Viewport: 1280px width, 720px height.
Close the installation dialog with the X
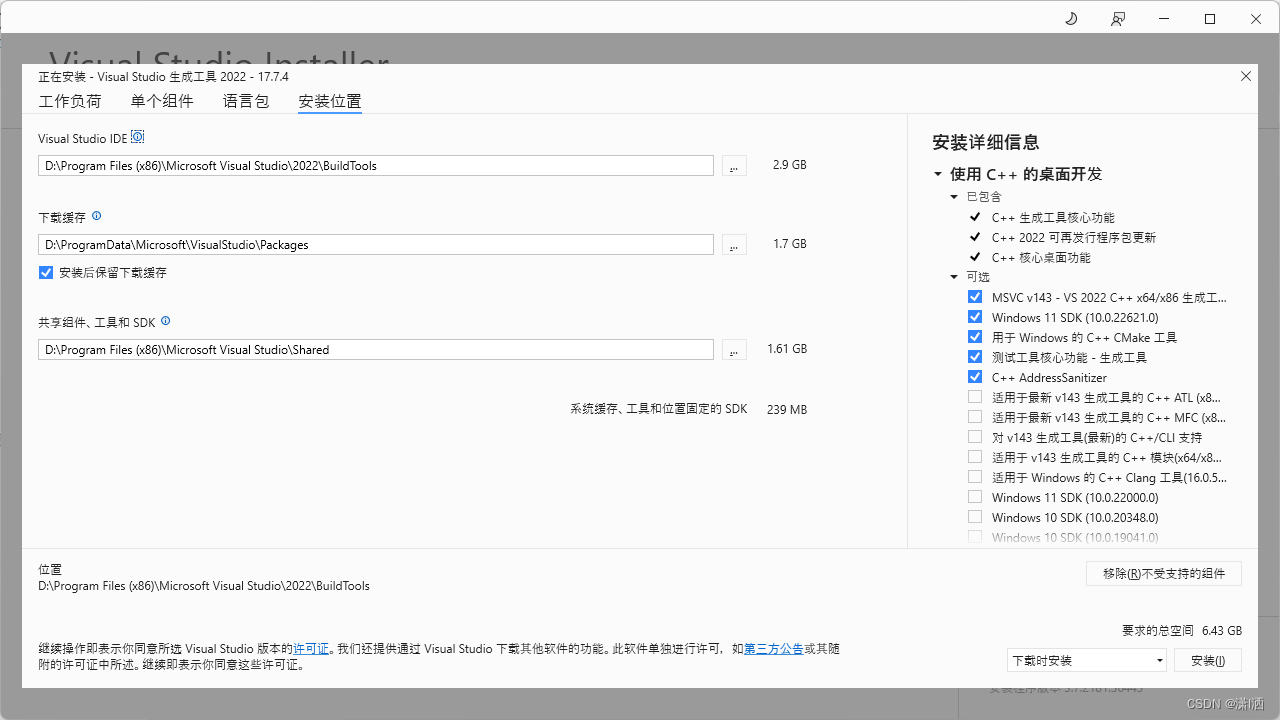pos(1246,76)
